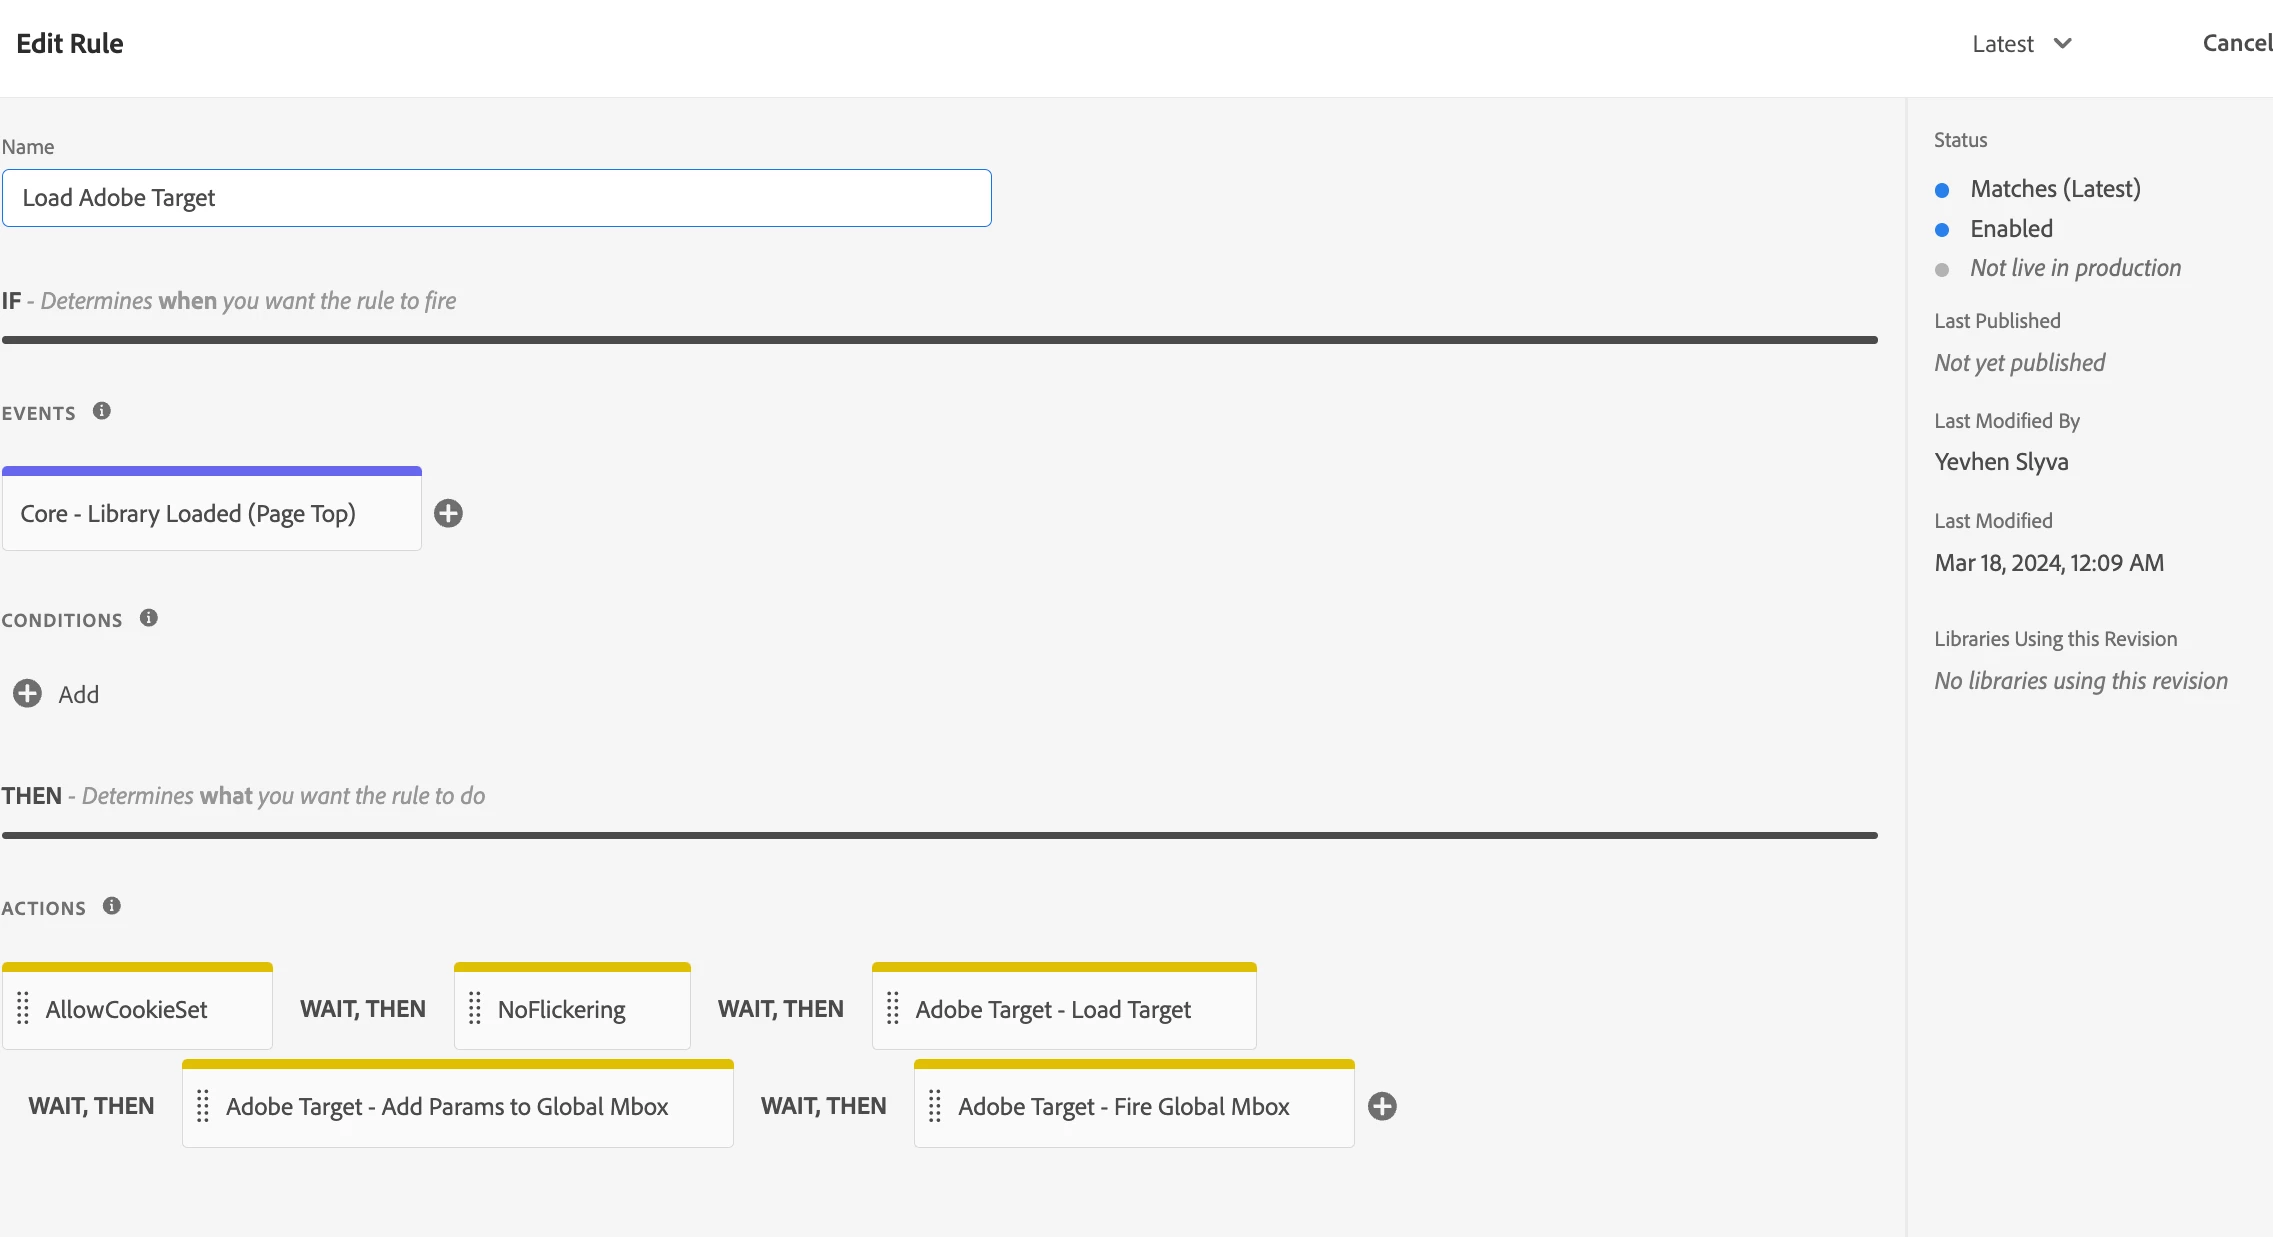Screen dimensions: 2273x1237
Task: Open the Actions info tooltip icon
Action: tap(112, 906)
